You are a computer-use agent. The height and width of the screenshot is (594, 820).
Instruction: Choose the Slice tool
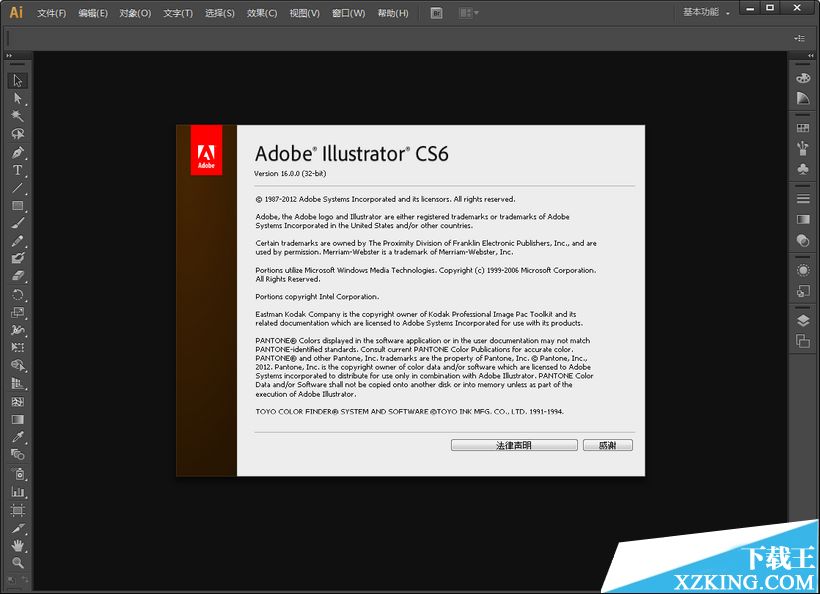pyautogui.click(x=18, y=528)
